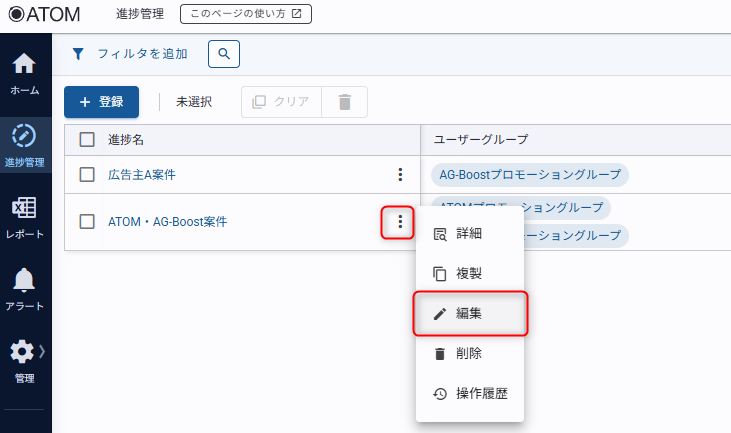Check the 広告主A案件 row checkbox
Image resolution: width=731 pixels, height=433 pixels.
(87, 175)
